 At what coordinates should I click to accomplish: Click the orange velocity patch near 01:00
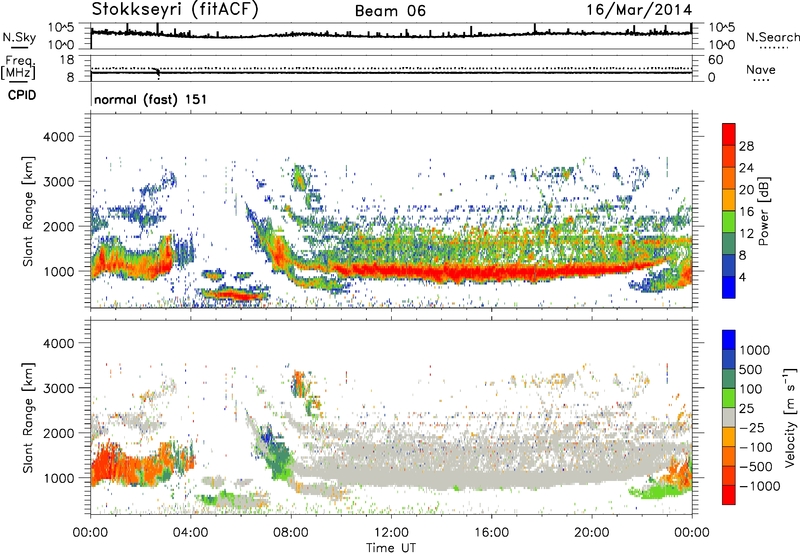coord(116,464)
